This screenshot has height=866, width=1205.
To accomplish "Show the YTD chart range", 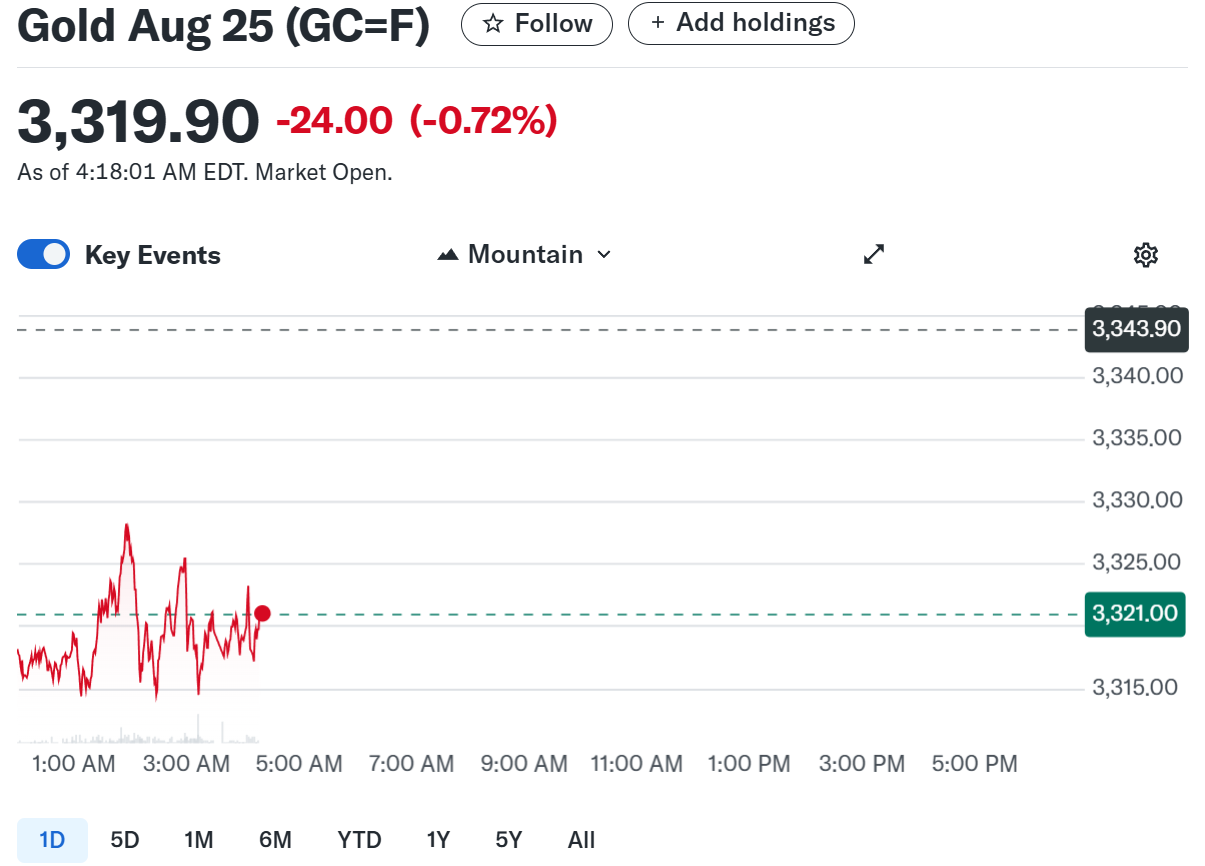I will [359, 840].
